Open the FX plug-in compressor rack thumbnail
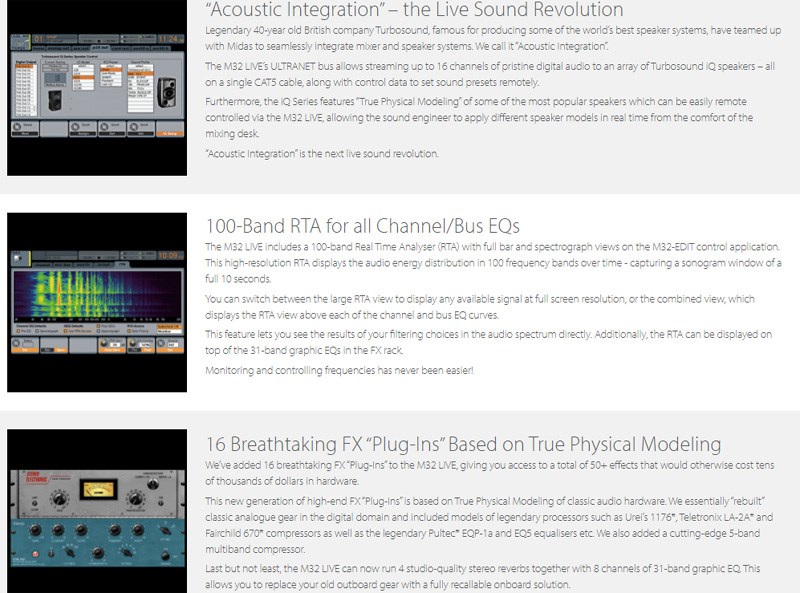The width and height of the screenshot is (800, 593). point(97,511)
